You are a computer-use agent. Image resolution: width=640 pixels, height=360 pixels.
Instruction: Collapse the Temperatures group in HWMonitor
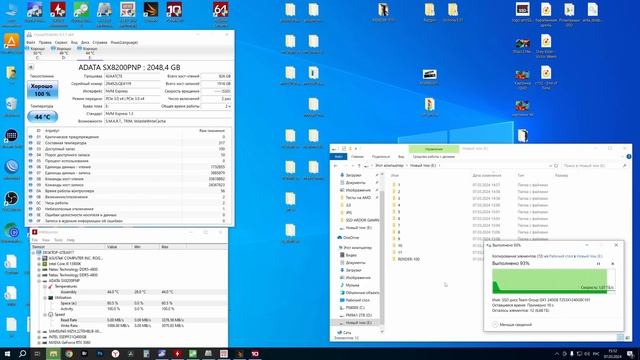[45, 287]
